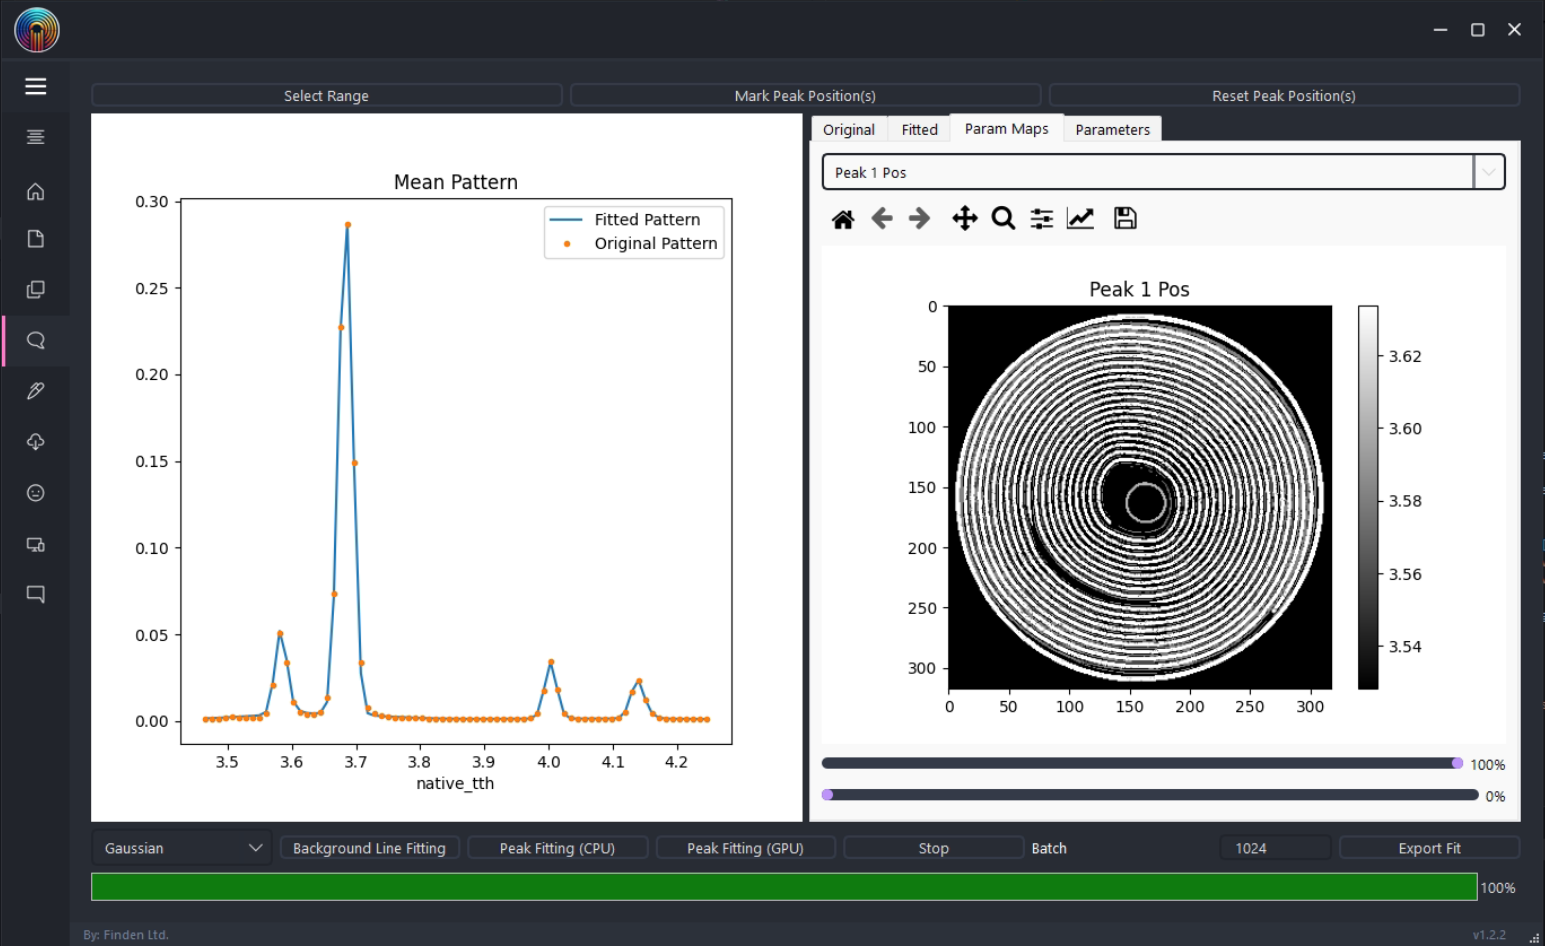Viewport: 1545px width, 946px height.
Task: Open the Edit axis and curve parameters tool
Action: [1081, 218]
